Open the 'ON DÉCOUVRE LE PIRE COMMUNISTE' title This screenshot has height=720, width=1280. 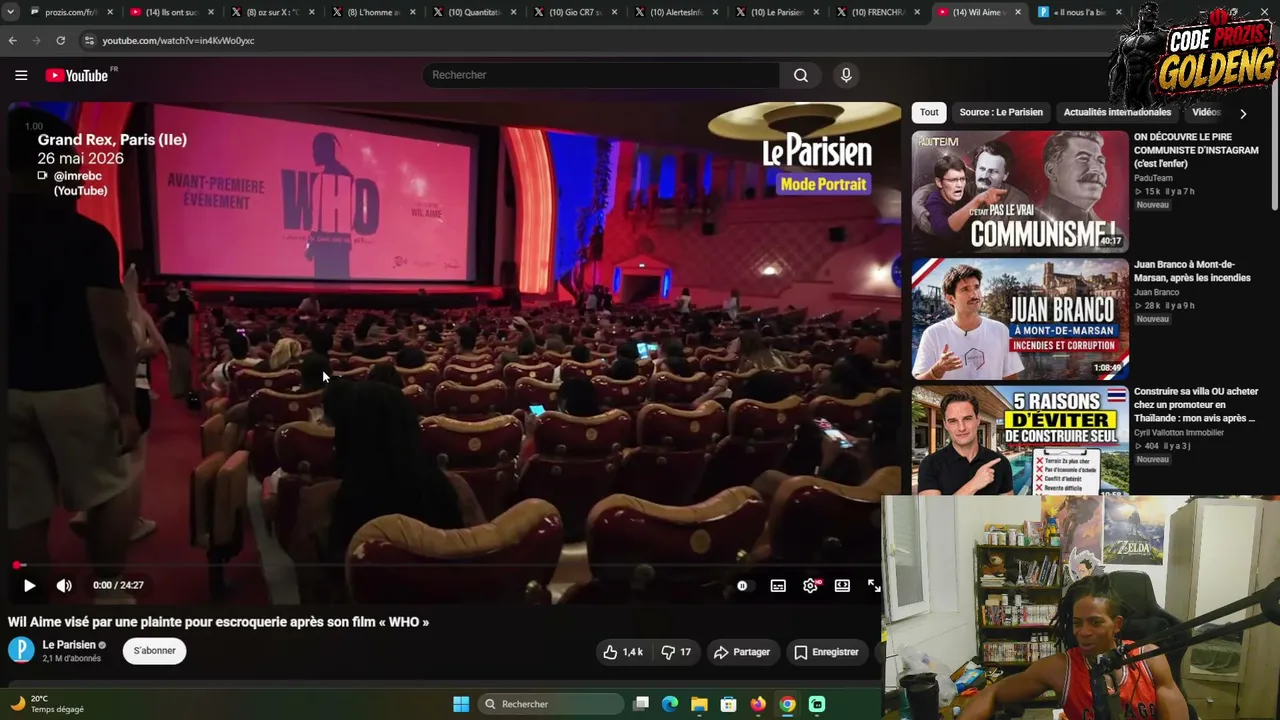pyautogui.click(x=1196, y=150)
